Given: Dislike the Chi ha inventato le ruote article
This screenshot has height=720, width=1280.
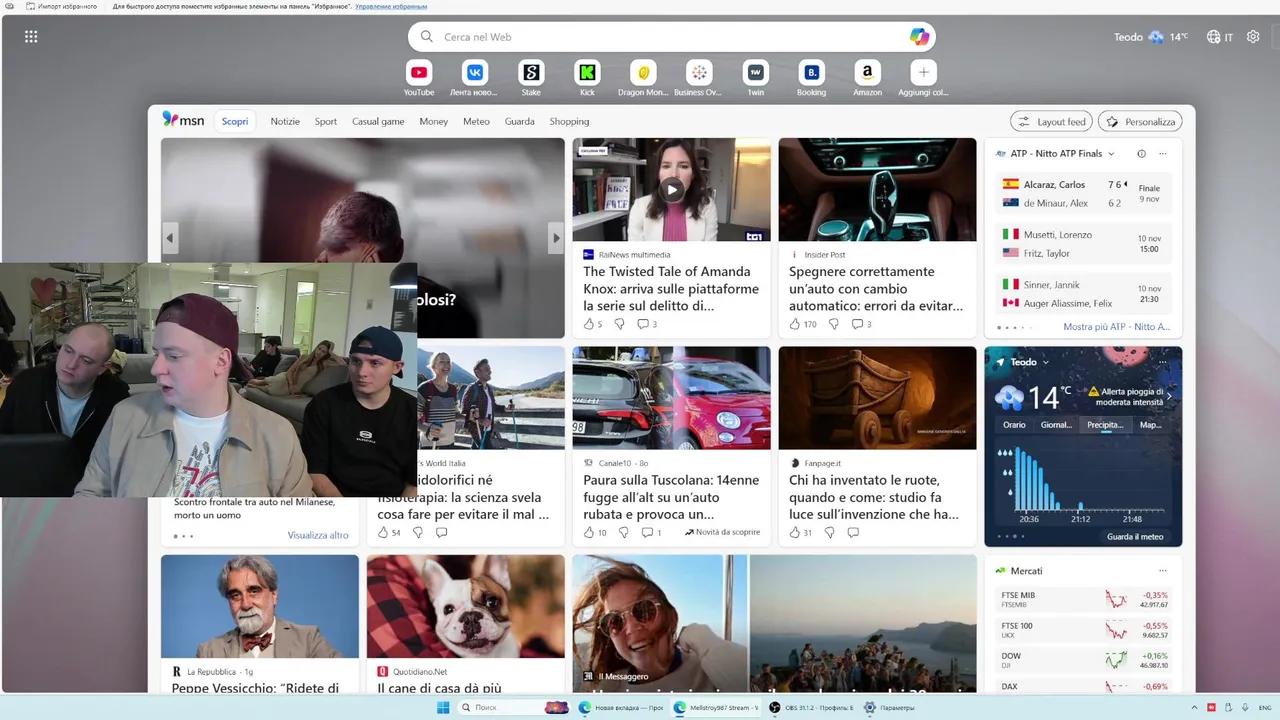Looking at the screenshot, I should (829, 533).
